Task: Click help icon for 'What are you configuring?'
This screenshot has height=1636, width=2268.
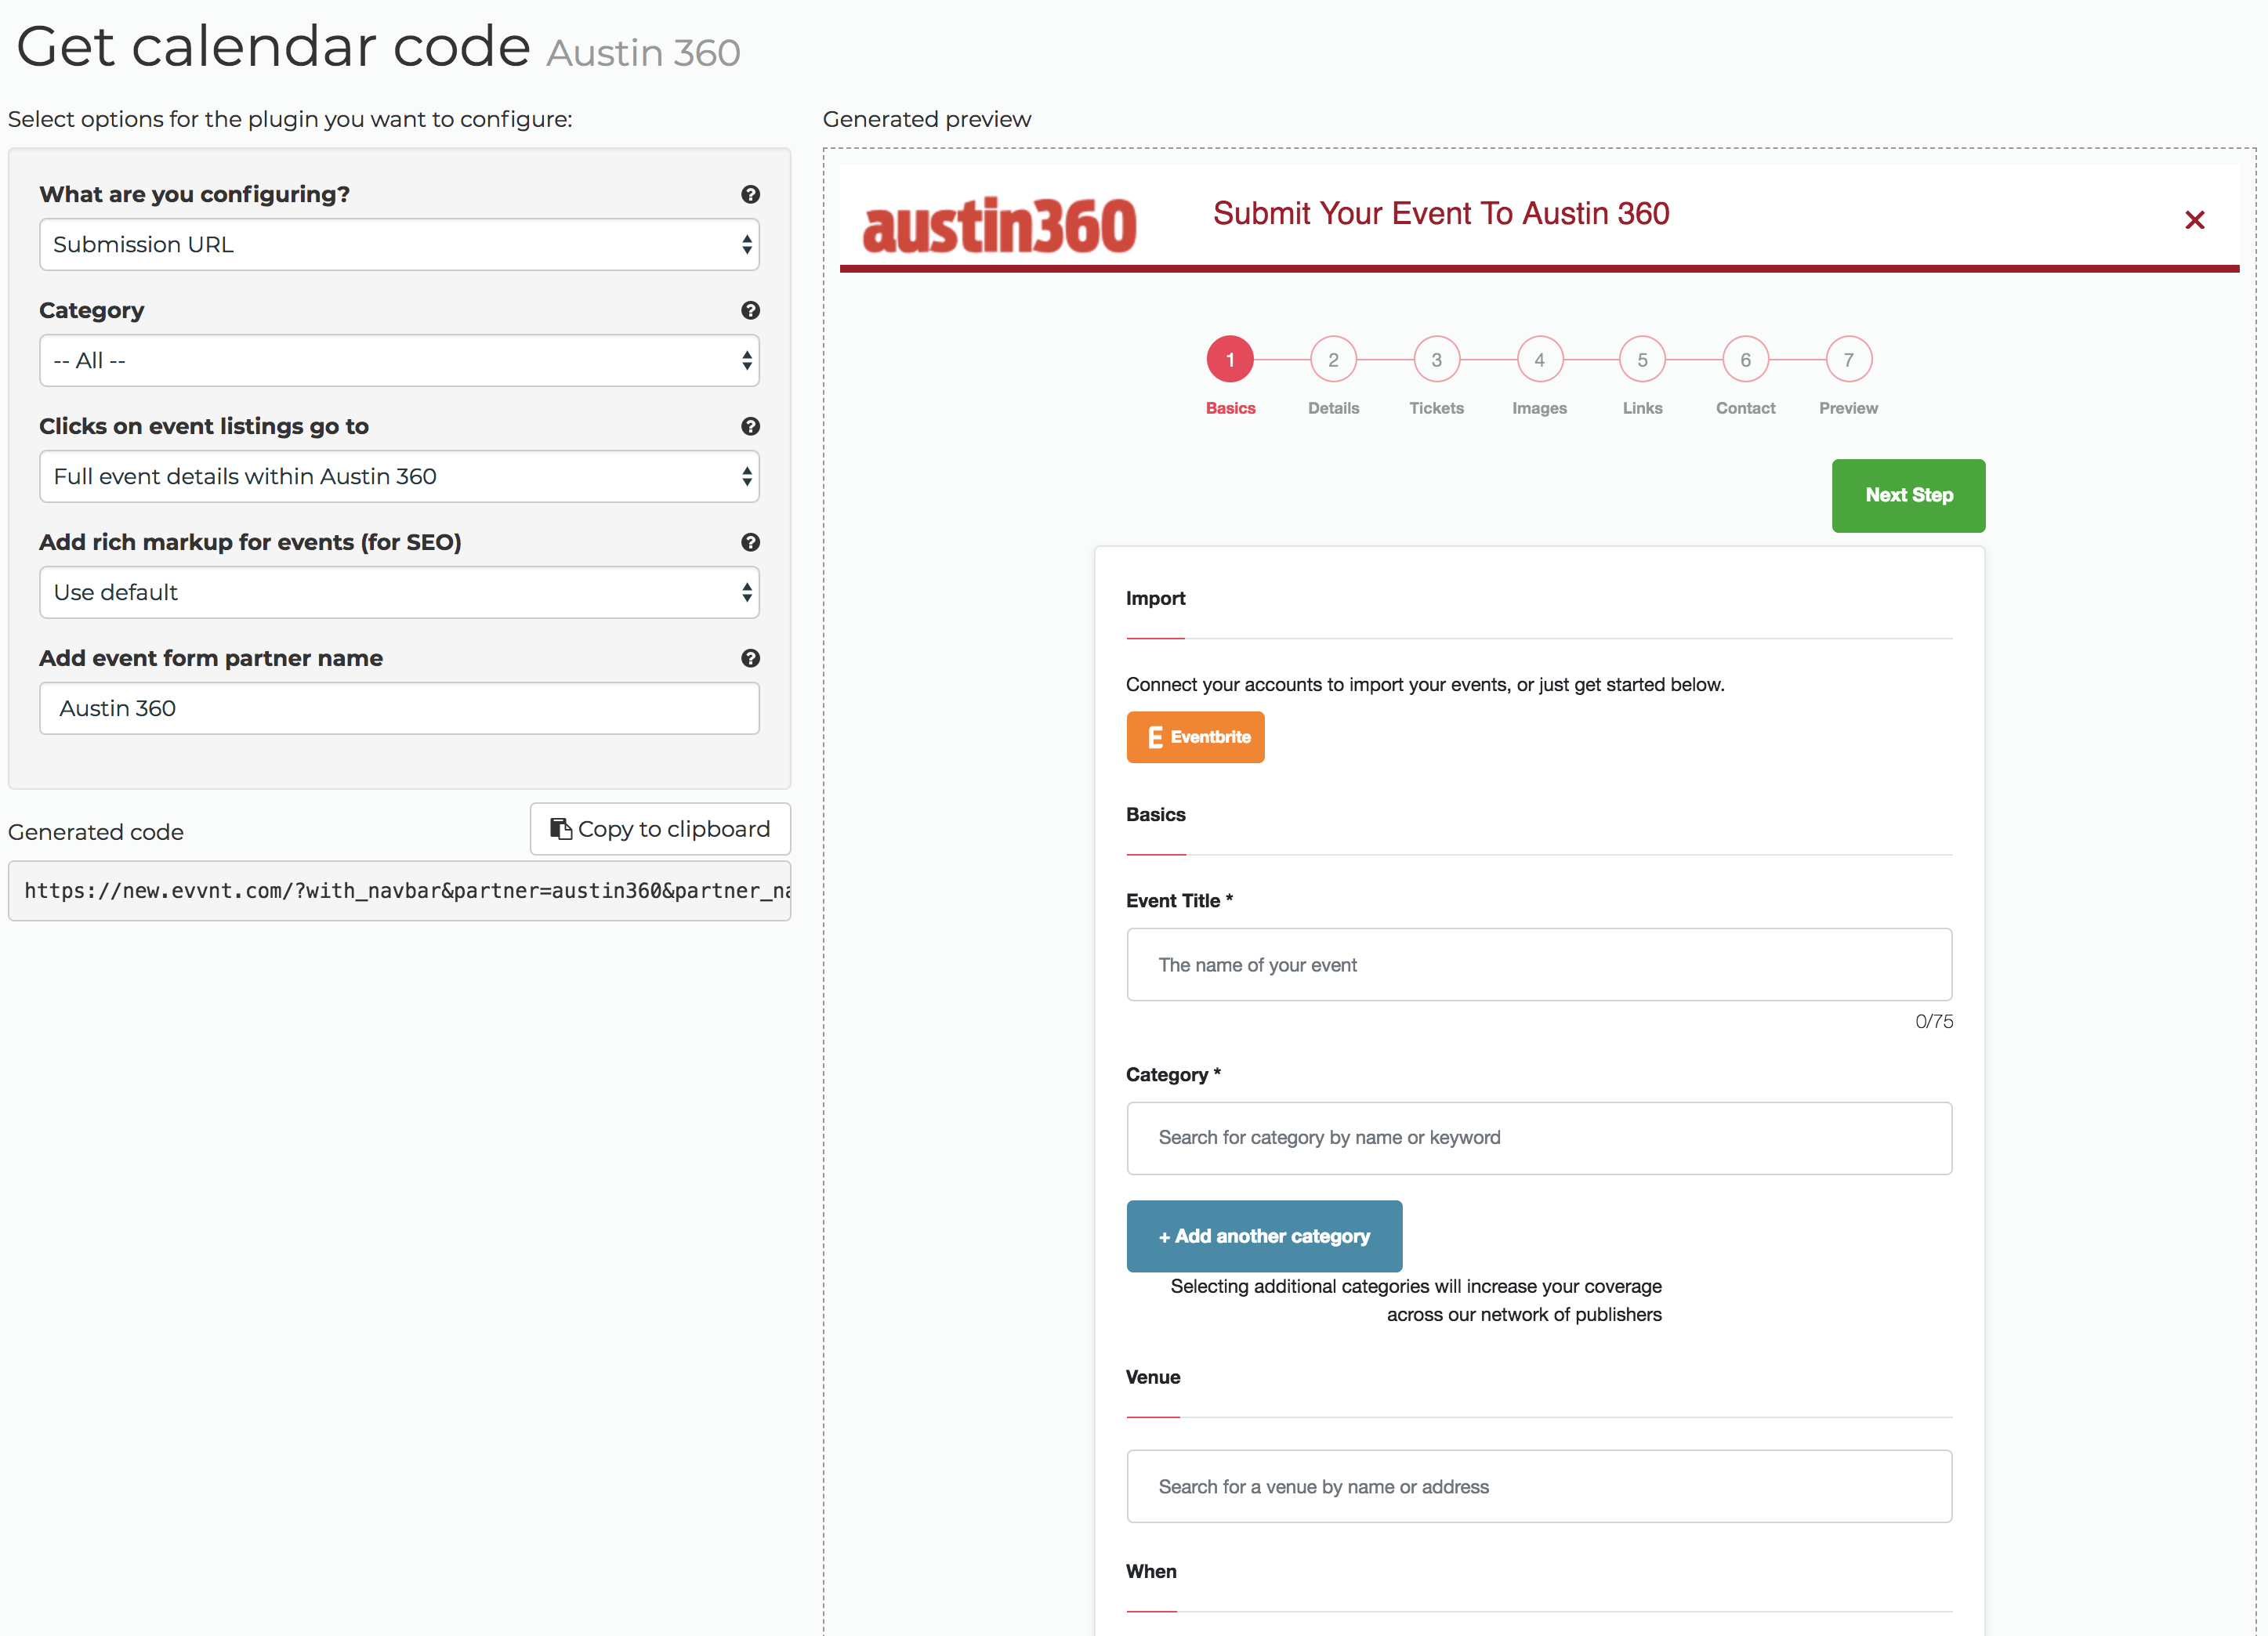Action: 750,194
